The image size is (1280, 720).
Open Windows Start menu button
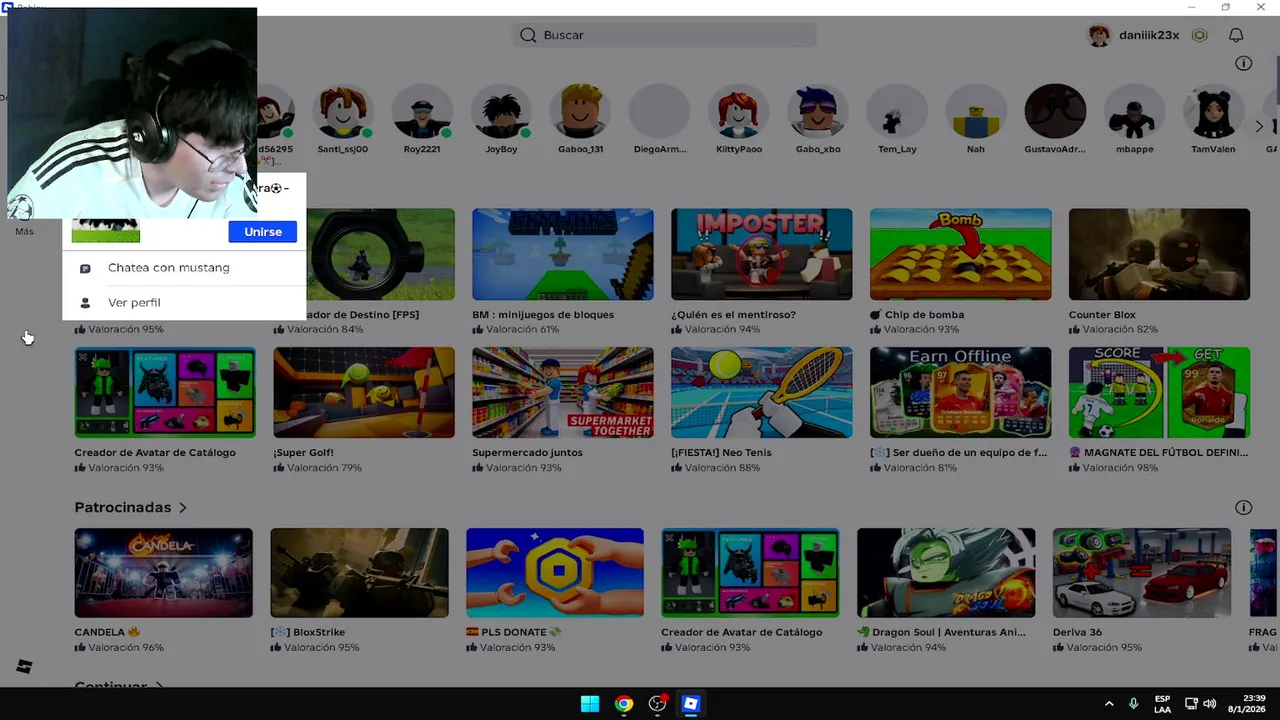coord(590,704)
